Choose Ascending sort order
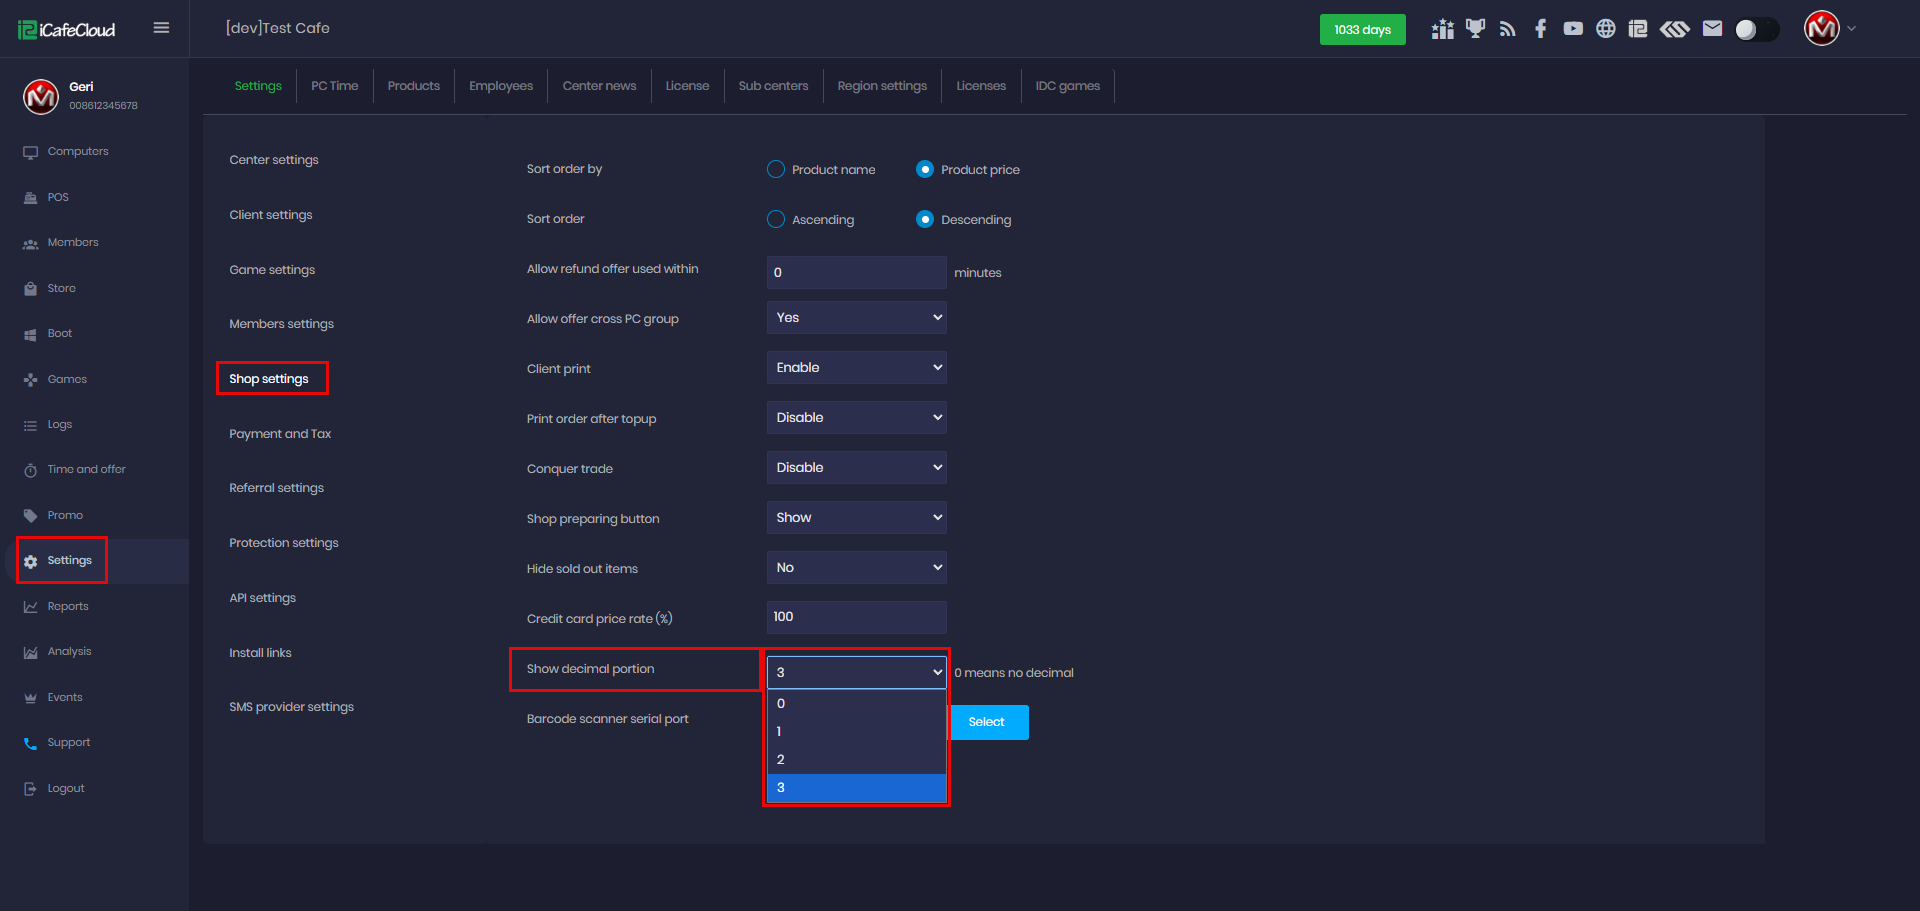 pyautogui.click(x=776, y=220)
